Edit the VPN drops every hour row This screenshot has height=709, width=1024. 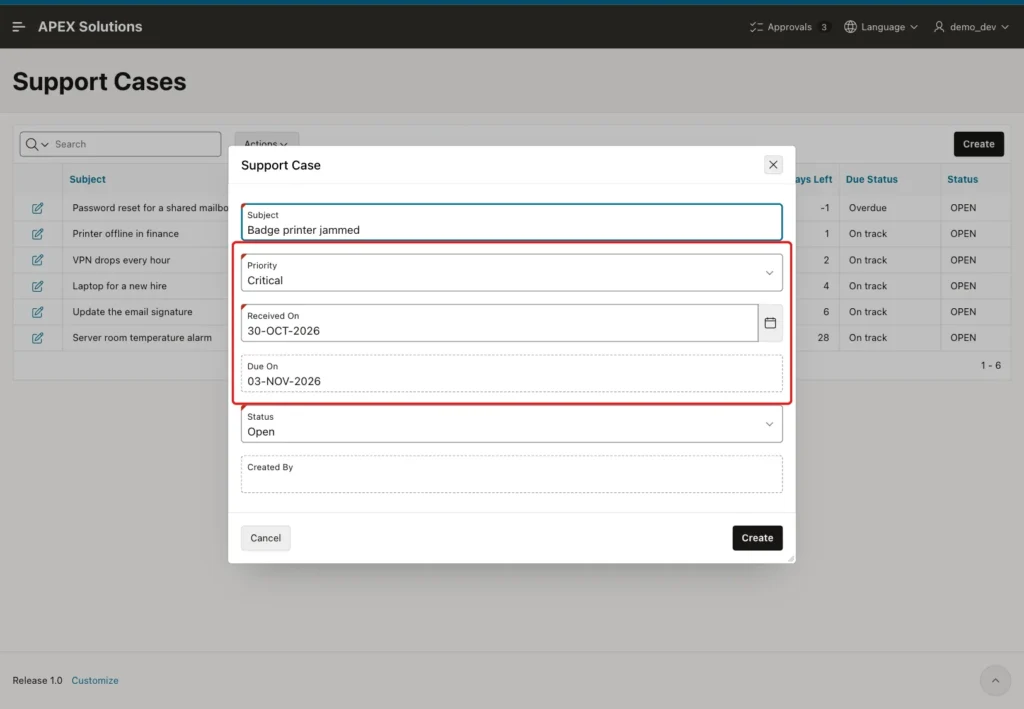pyautogui.click(x=37, y=260)
